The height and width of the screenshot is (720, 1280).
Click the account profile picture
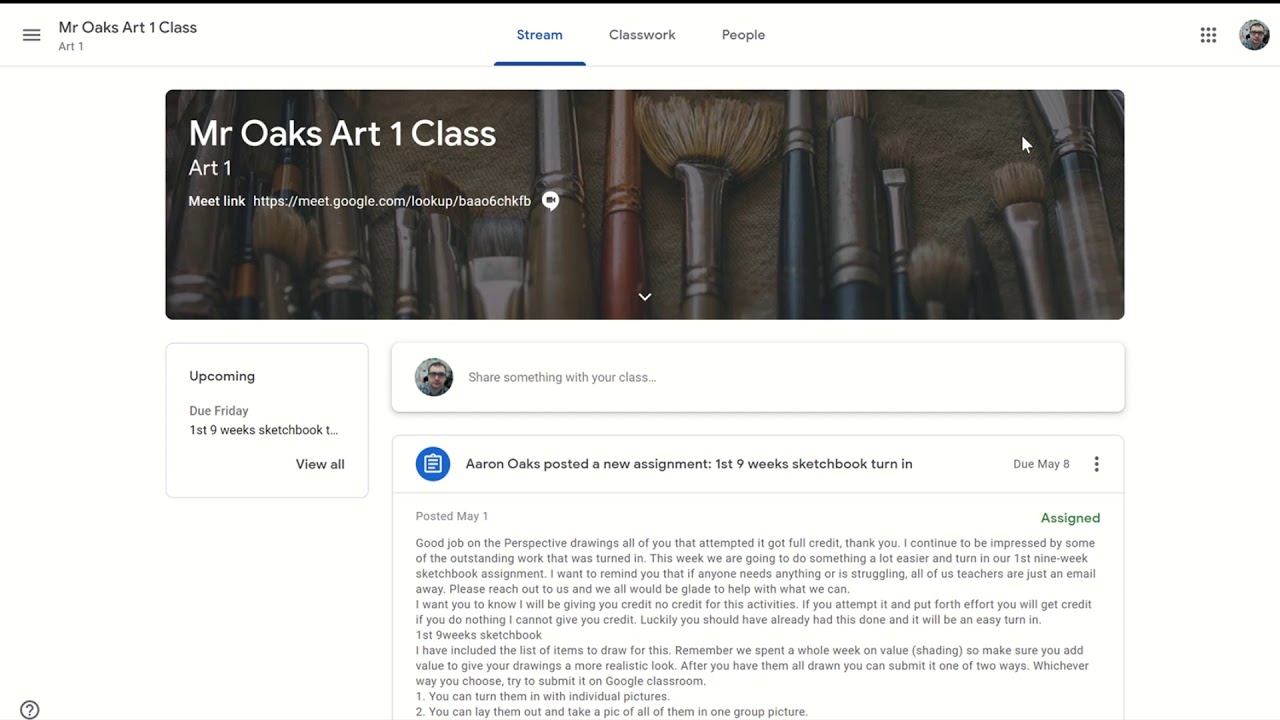(x=1254, y=35)
